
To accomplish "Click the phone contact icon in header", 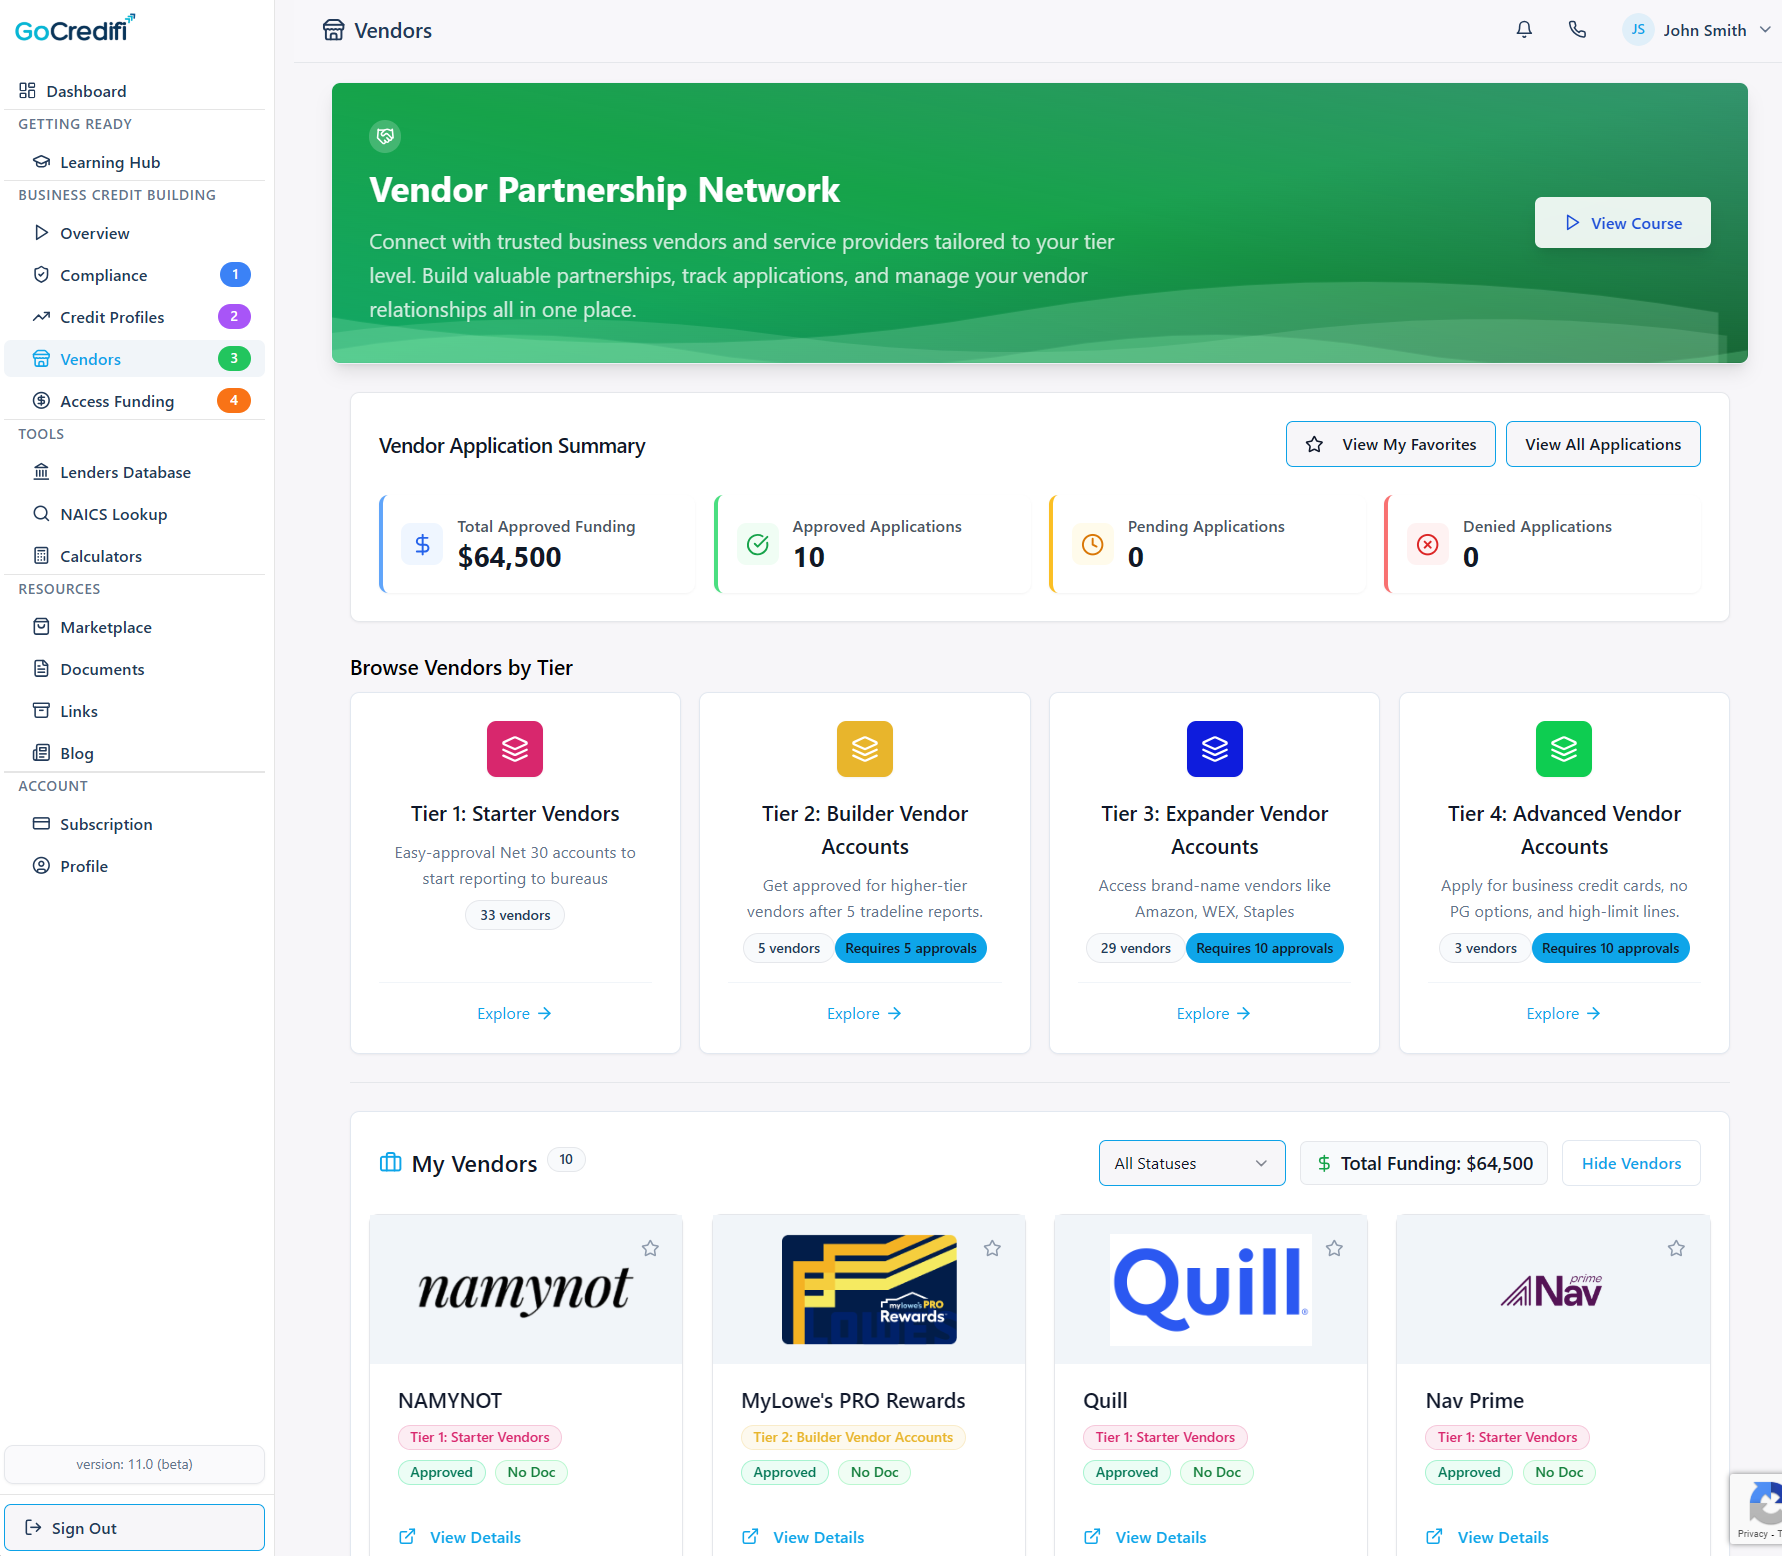I will click(x=1577, y=29).
